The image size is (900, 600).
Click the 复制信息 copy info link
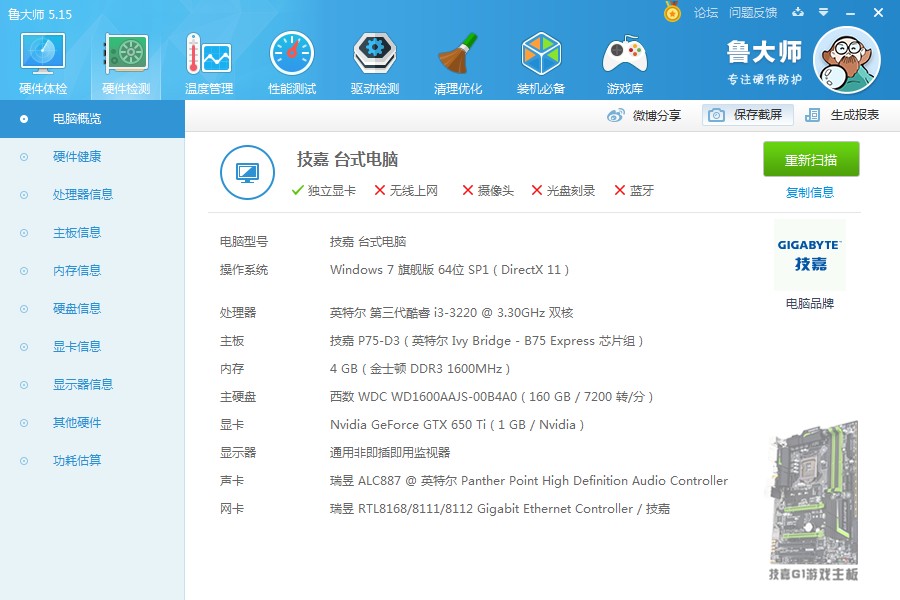tap(809, 192)
